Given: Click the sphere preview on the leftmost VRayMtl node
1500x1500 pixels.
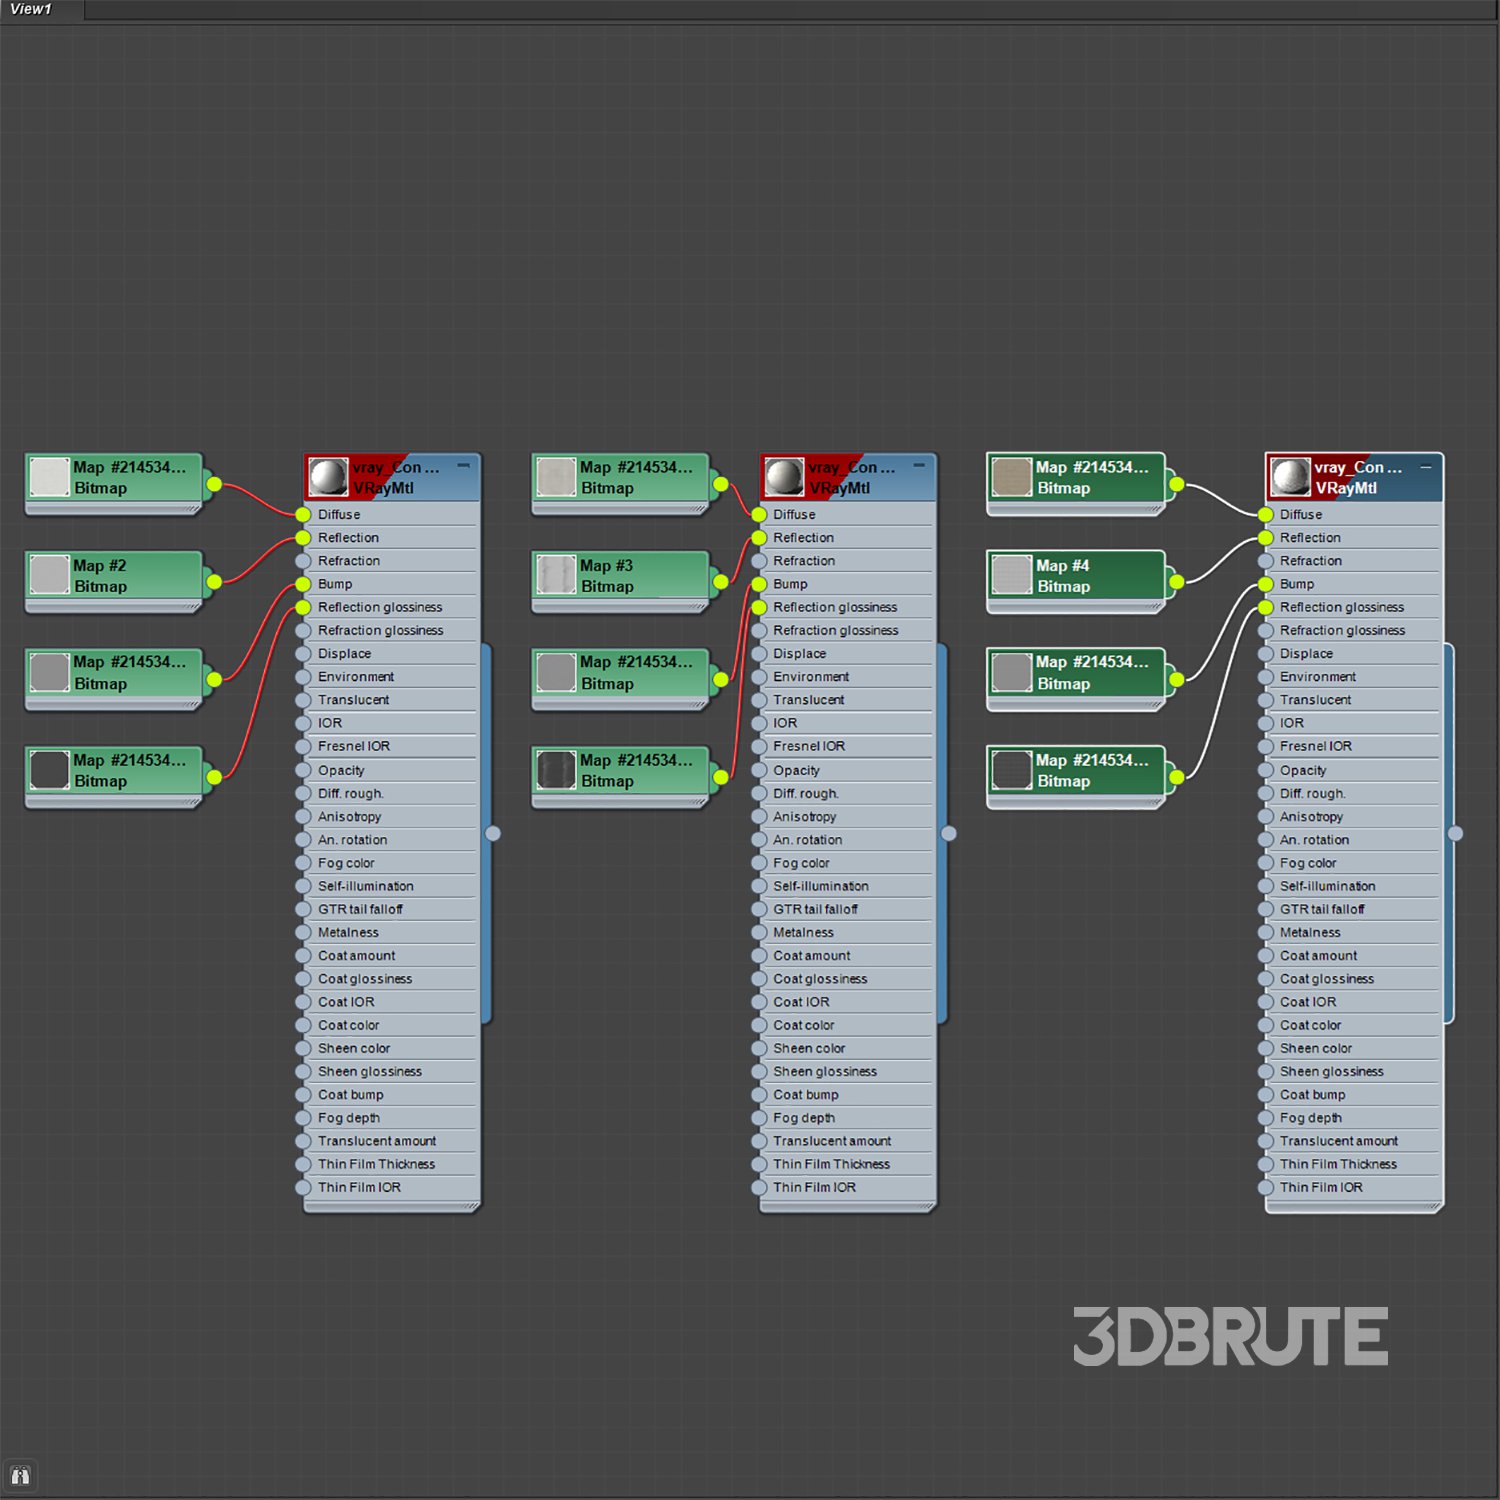Looking at the screenshot, I should tap(328, 478).
